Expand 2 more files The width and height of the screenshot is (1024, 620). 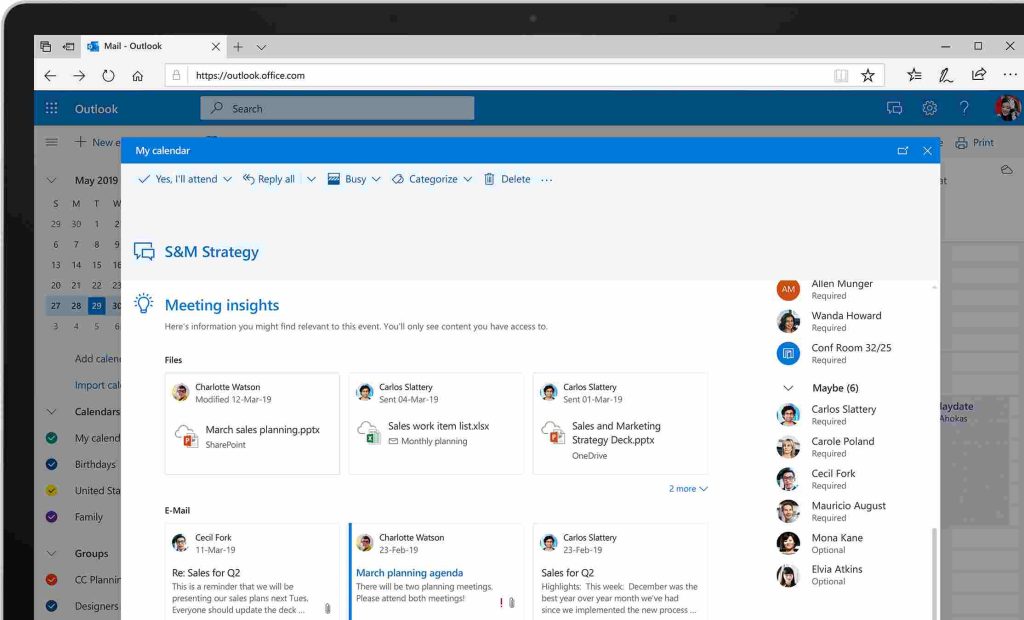coord(688,489)
